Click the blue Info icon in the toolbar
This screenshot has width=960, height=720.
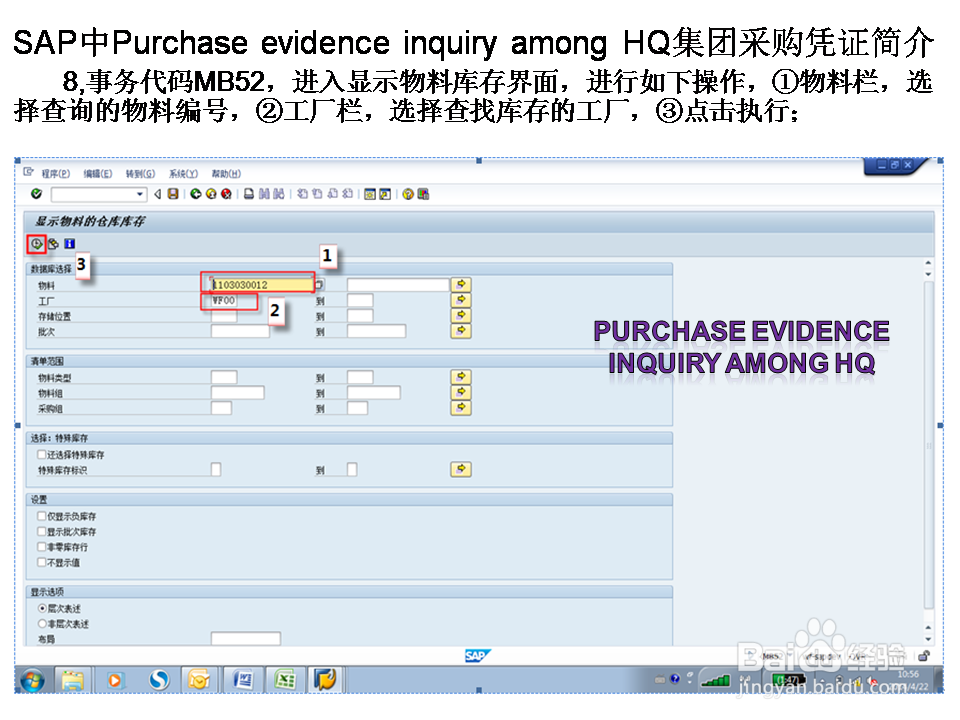(70, 243)
